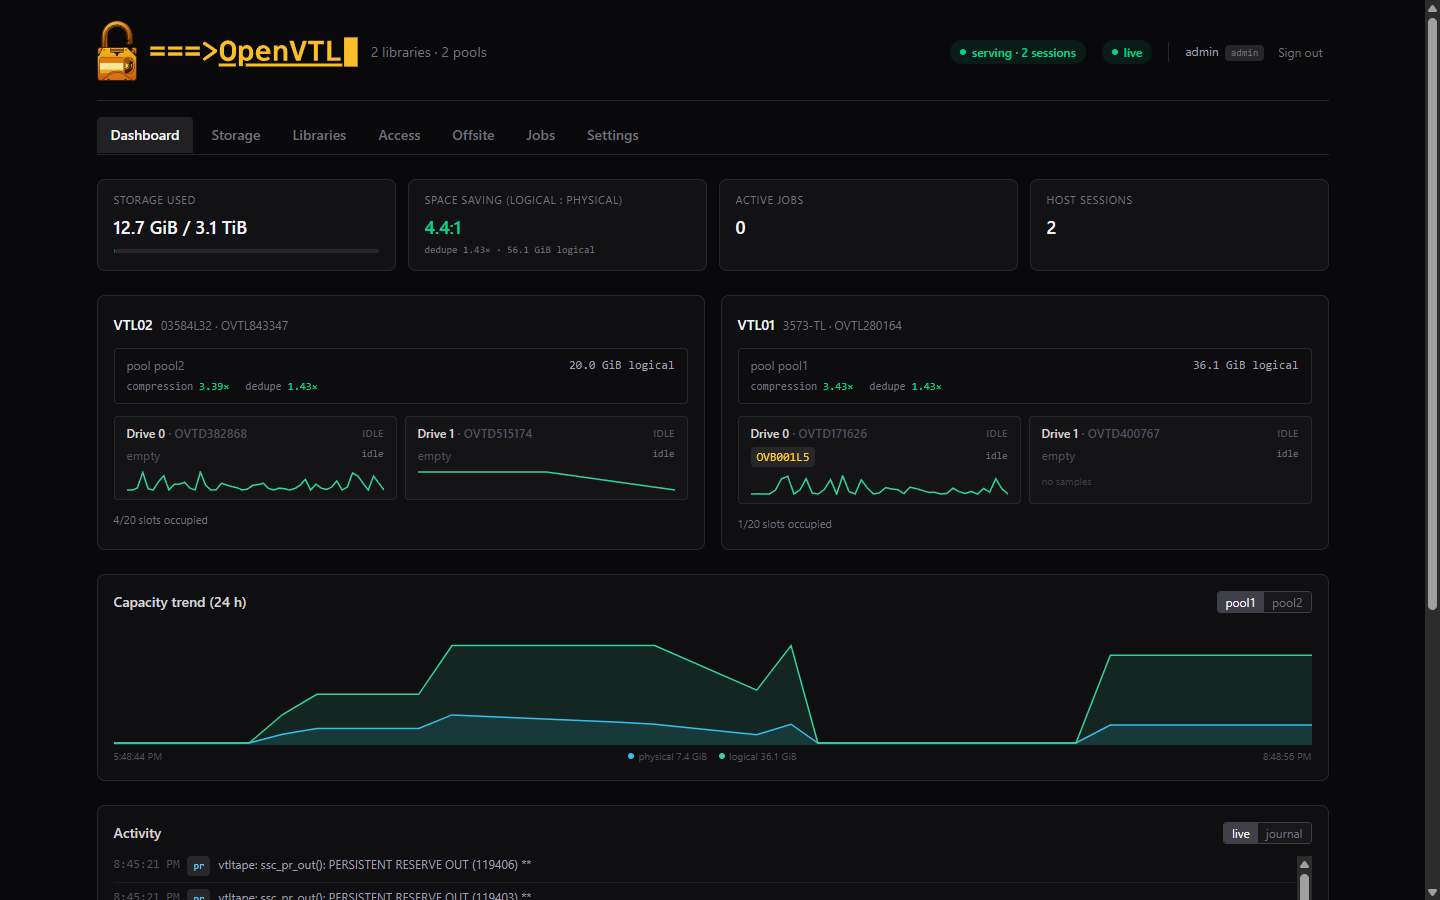Click the admin username text

[x=1201, y=52]
